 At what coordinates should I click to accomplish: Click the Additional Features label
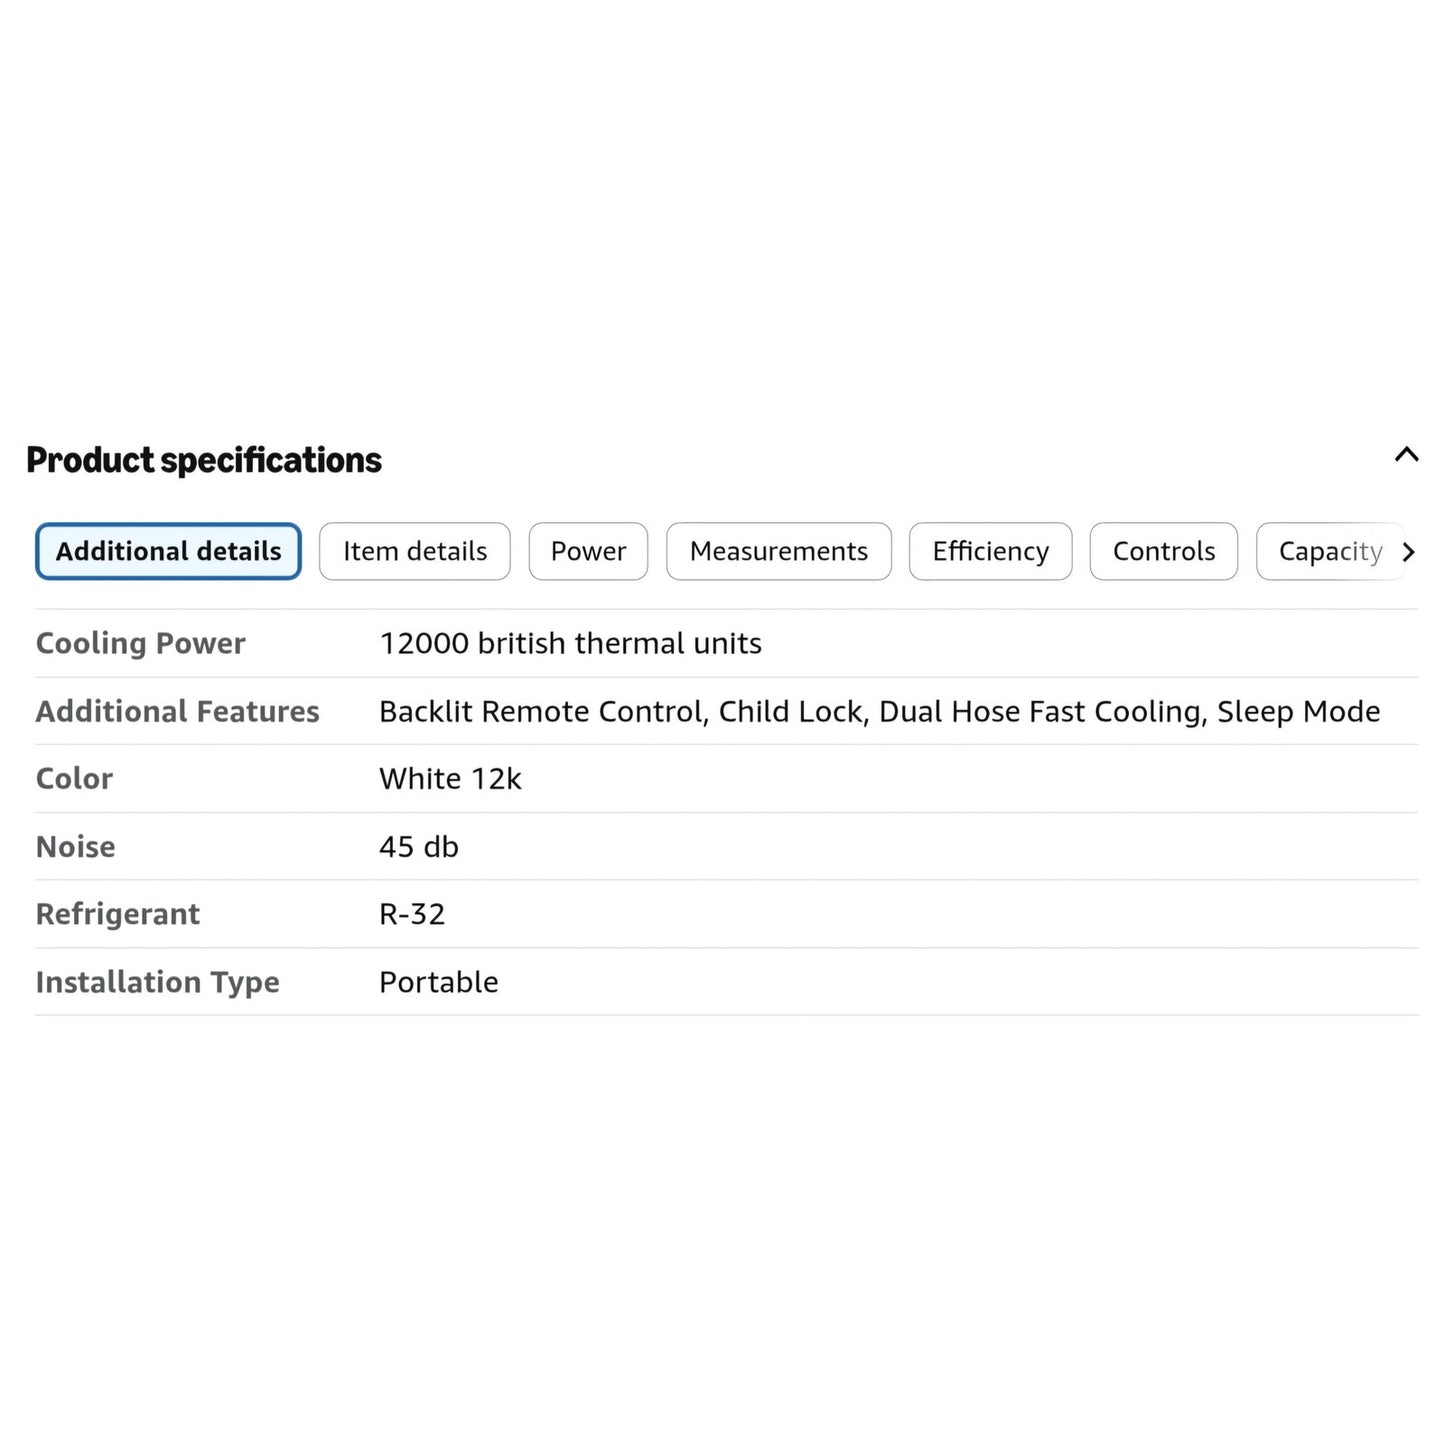point(177,711)
